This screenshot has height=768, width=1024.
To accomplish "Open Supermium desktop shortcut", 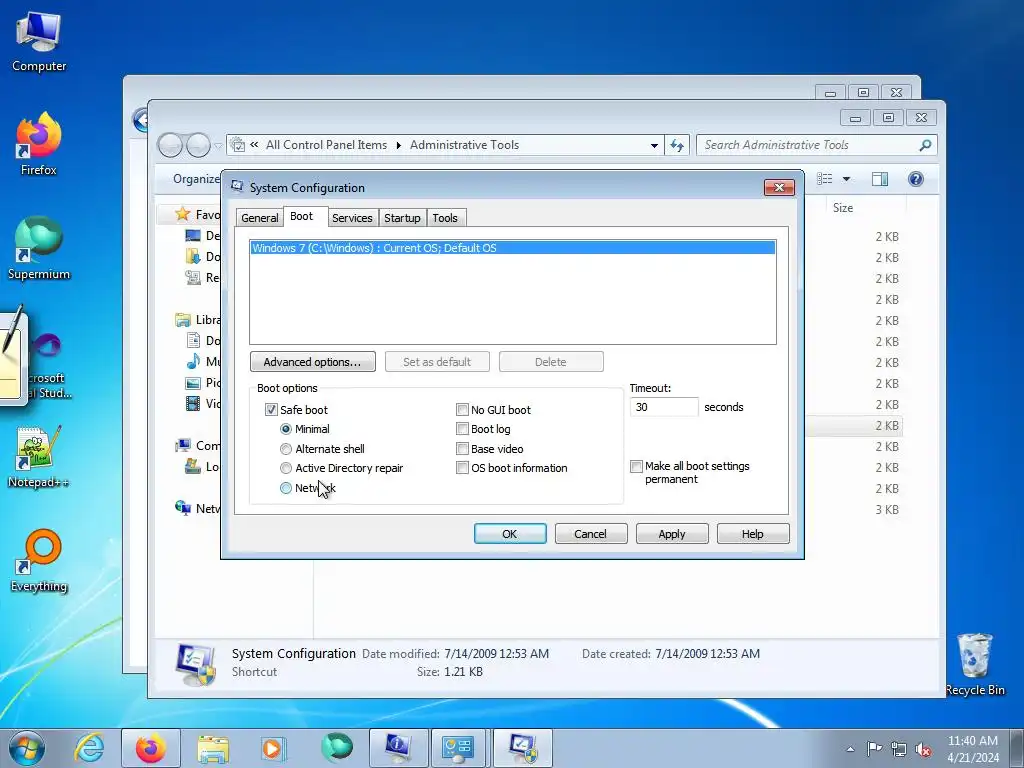I will pyautogui.click(x=39, y=248).
